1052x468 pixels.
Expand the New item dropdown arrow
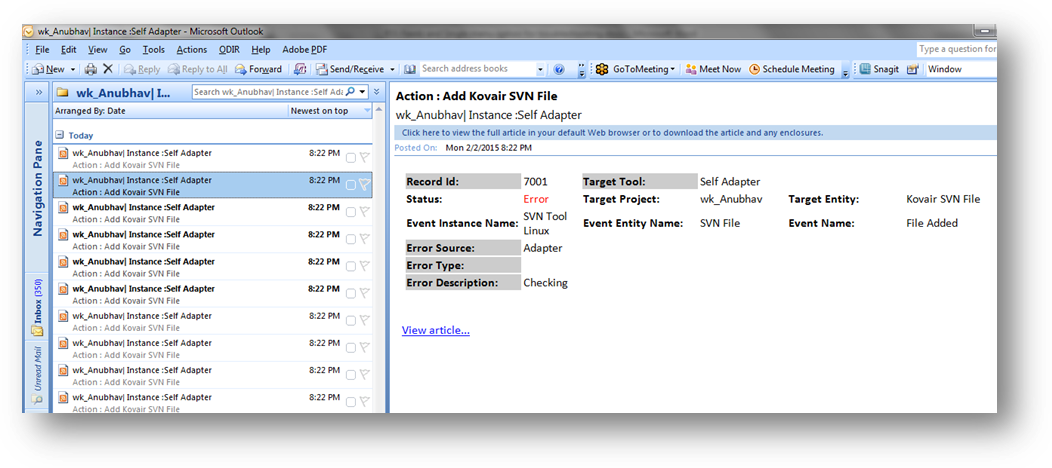[x=74, y=70]
